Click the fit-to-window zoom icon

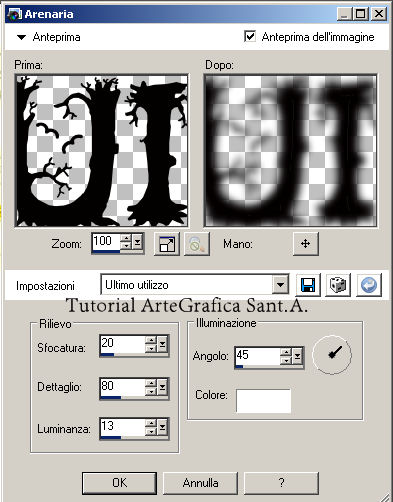(x=167, y=244)
